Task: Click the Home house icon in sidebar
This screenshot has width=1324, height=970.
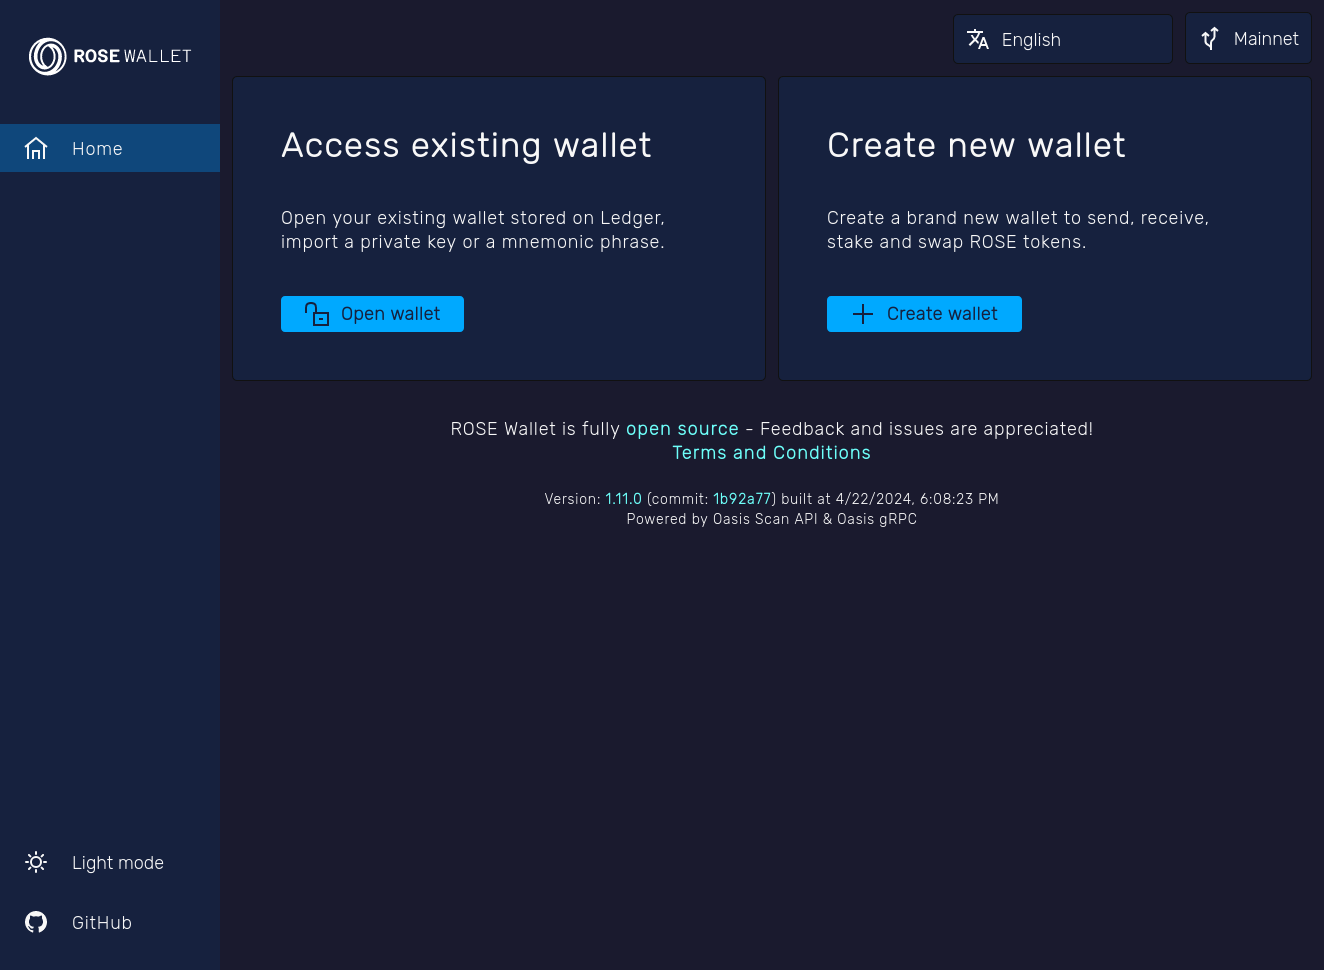Action: [x=36, y=149]
